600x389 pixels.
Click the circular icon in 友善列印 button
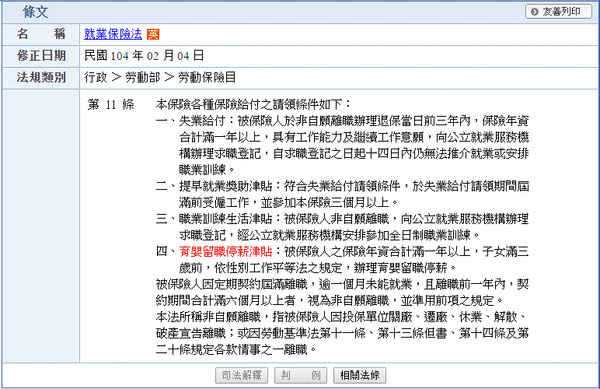click(535, 12)
